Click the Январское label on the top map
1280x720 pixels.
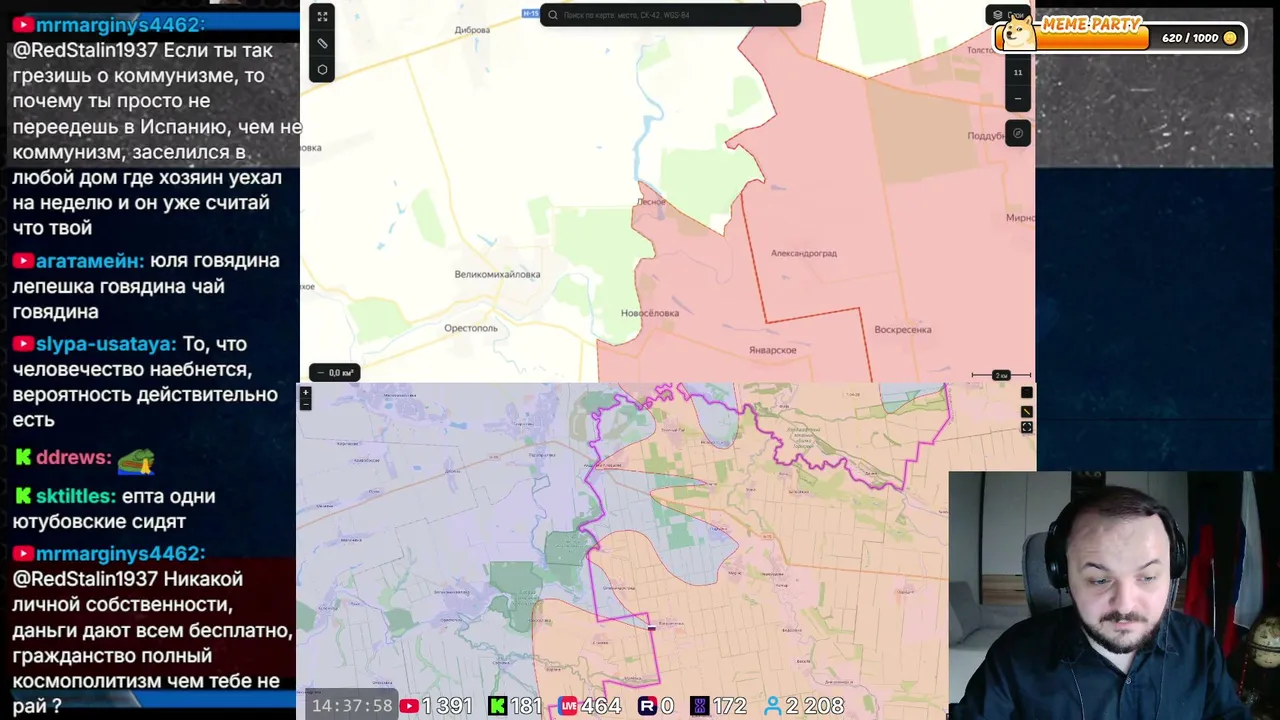tap(773, 350)
